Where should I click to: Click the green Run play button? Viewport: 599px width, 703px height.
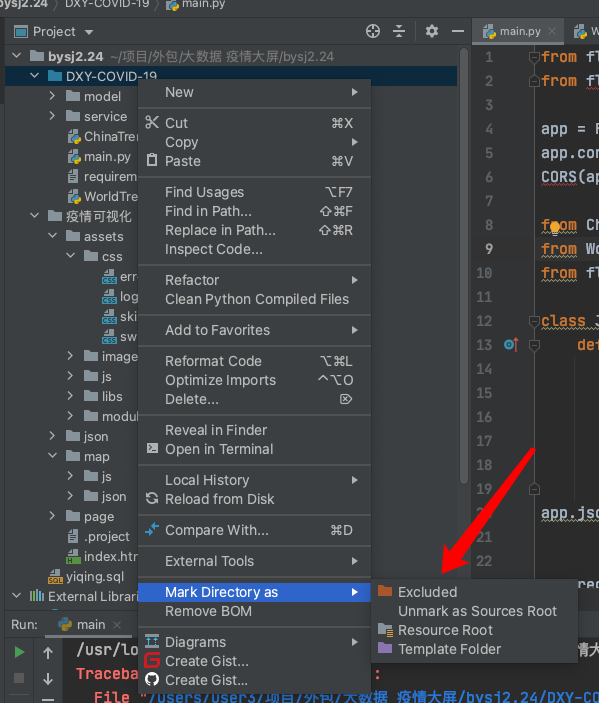pos(19,652)
